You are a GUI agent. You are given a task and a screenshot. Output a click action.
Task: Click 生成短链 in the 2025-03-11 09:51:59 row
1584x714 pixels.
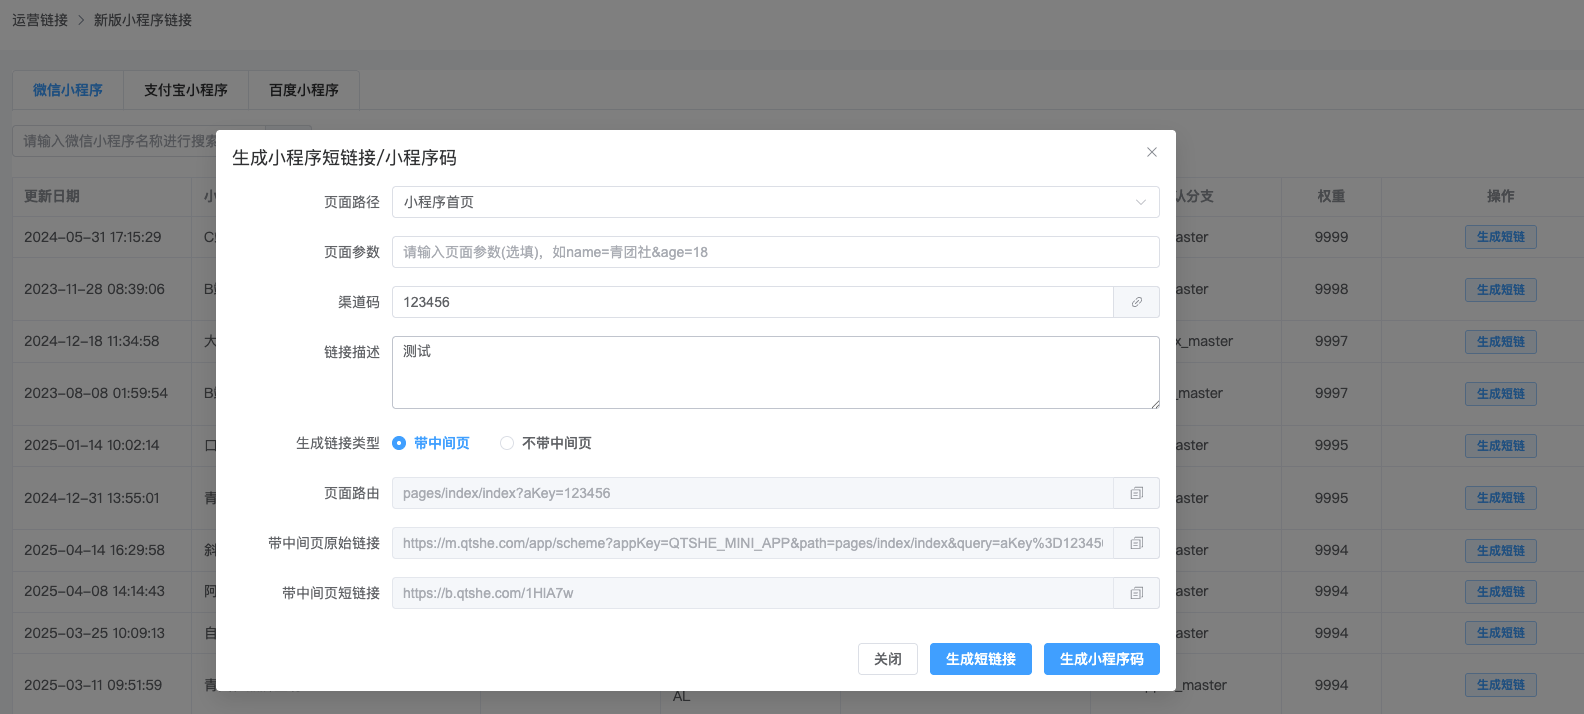(x=1501, y=685)
